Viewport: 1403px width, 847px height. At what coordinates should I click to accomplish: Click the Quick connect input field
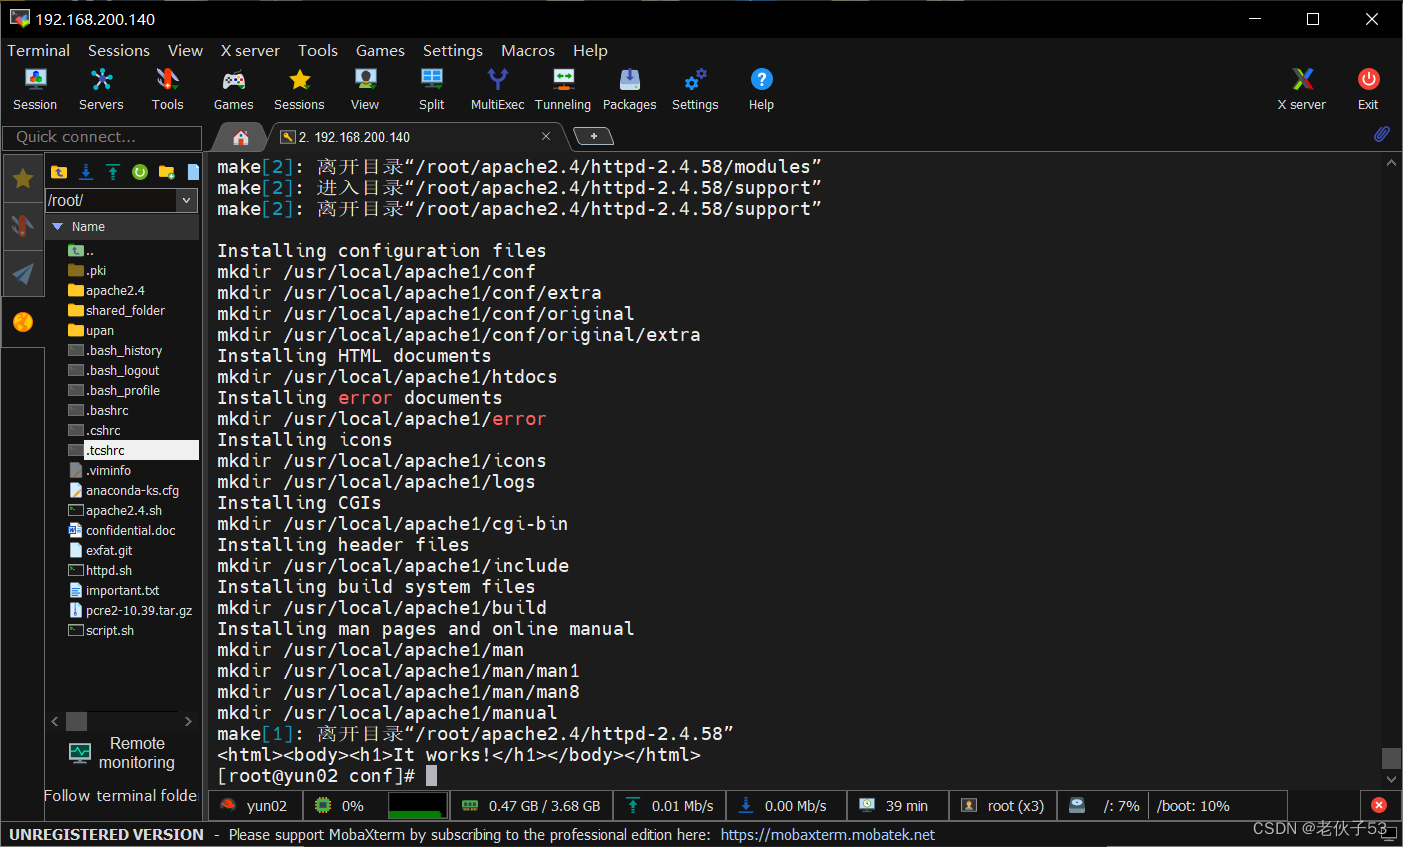[x=102, y=137]
